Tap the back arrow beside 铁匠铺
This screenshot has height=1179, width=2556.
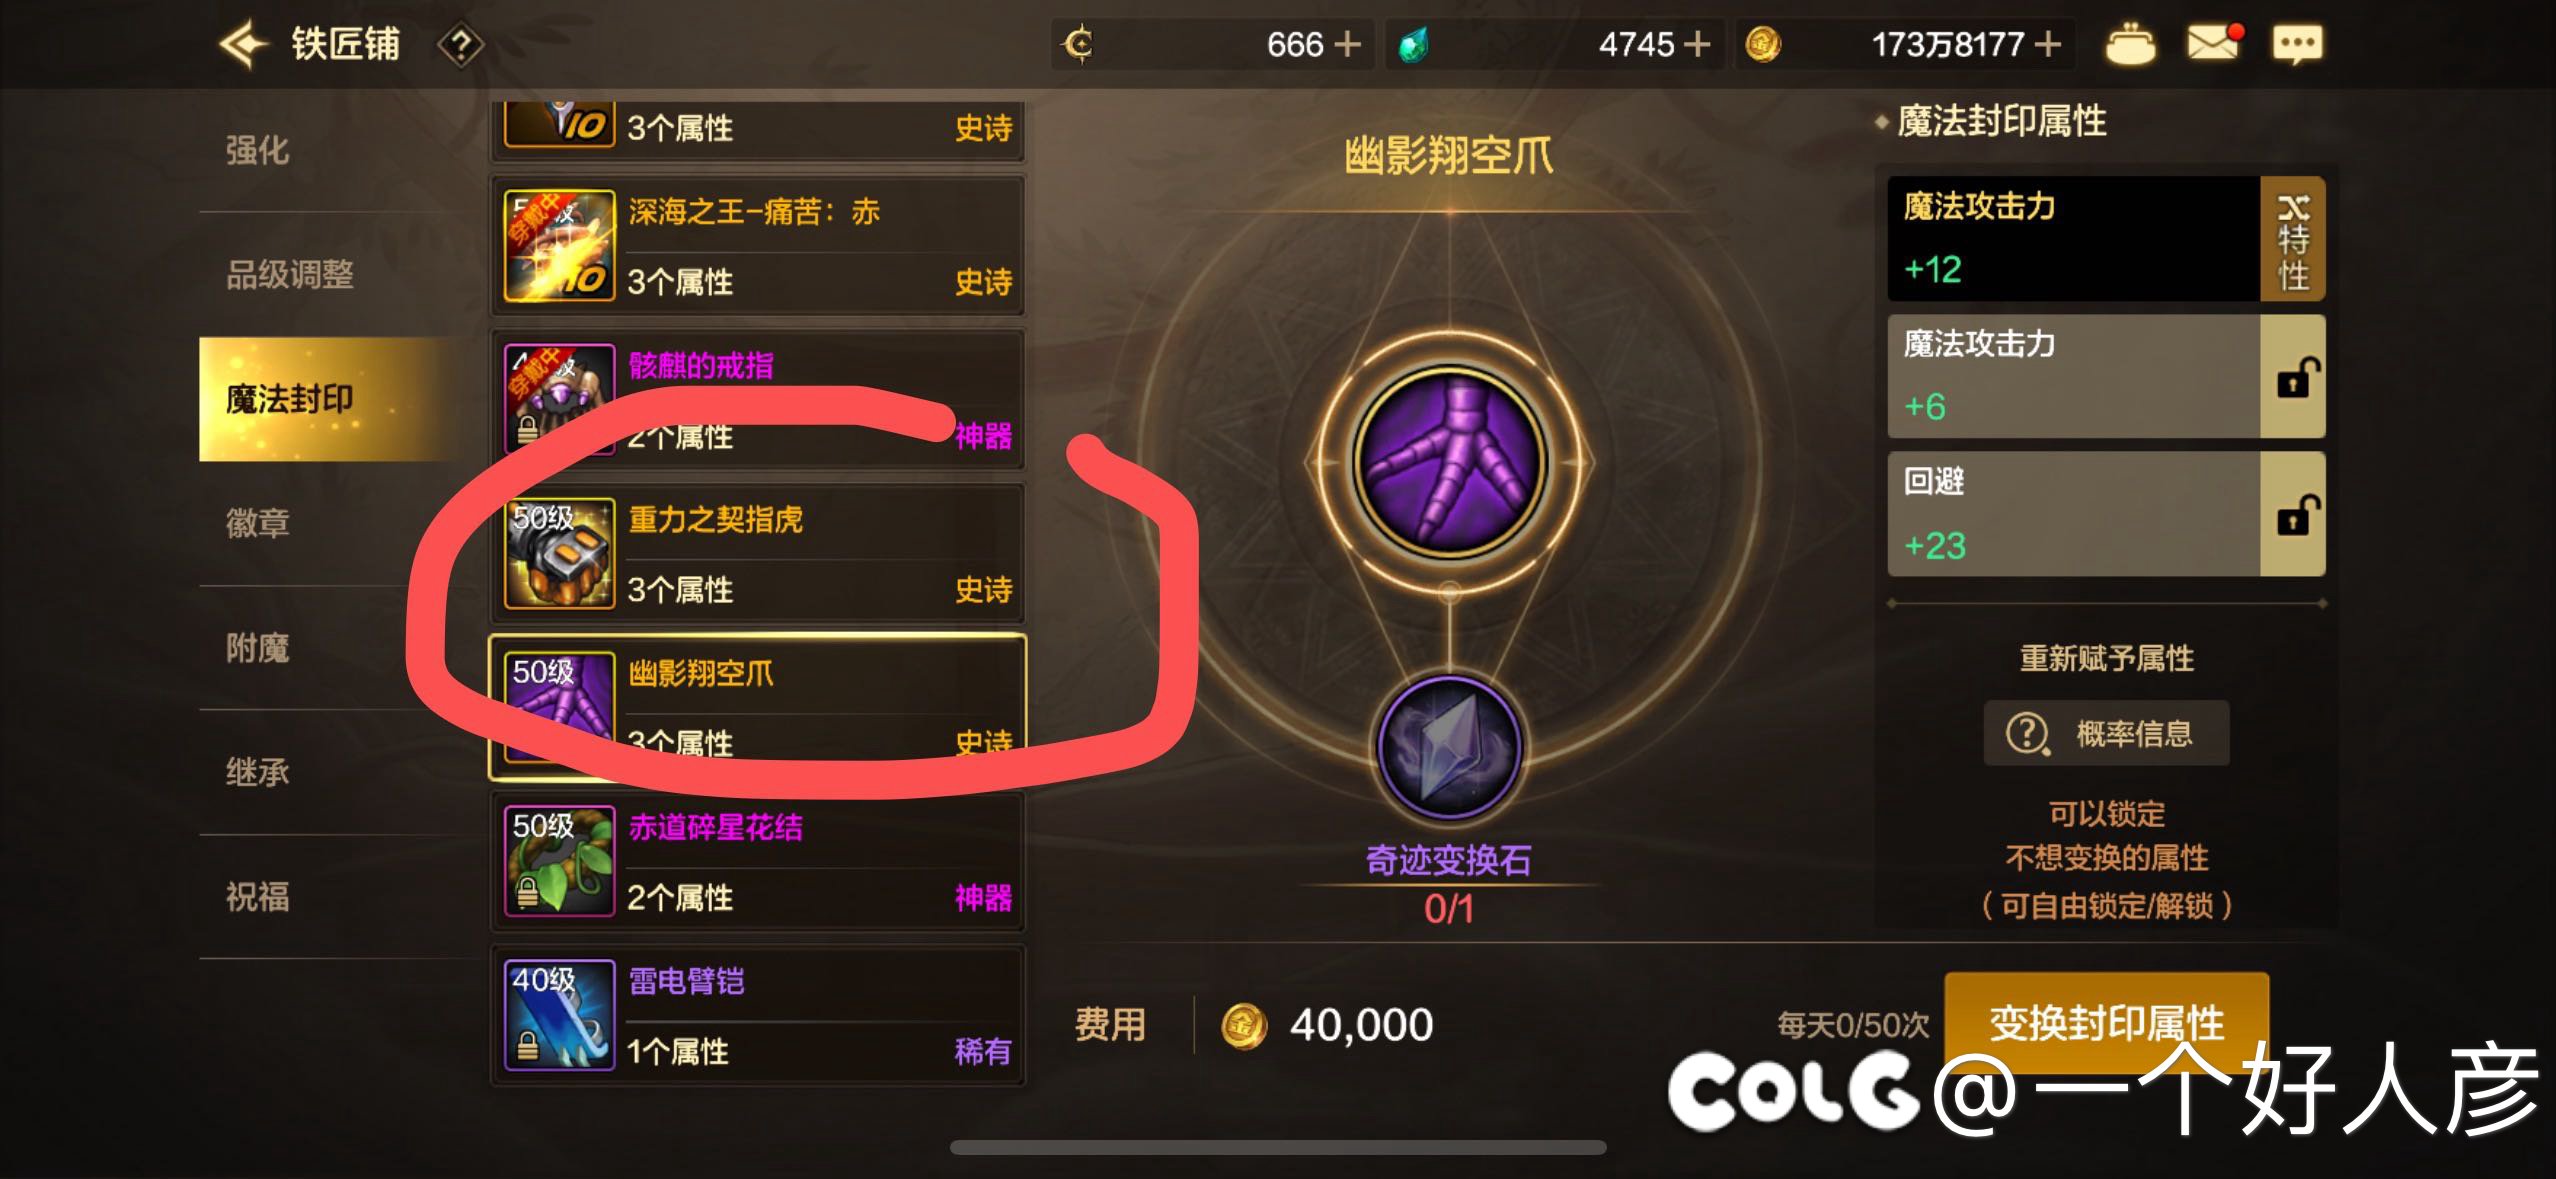pos(243,45)
